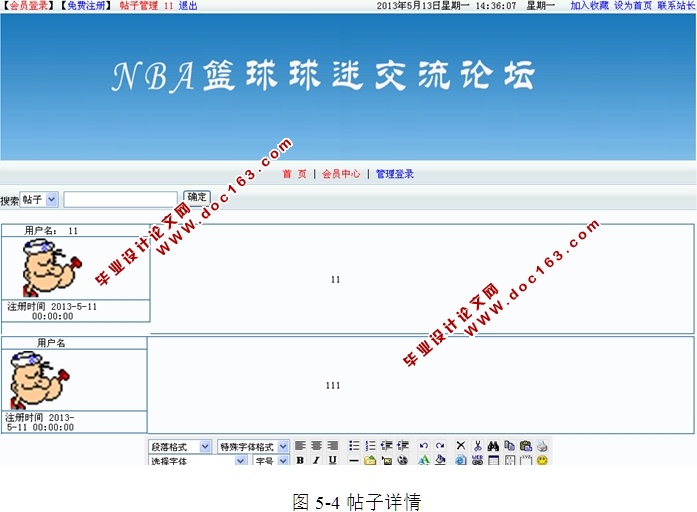The height and width of the screenshot is (512, 697).
Task: Insert smiley emoticon
Action: tap(542, 460)
